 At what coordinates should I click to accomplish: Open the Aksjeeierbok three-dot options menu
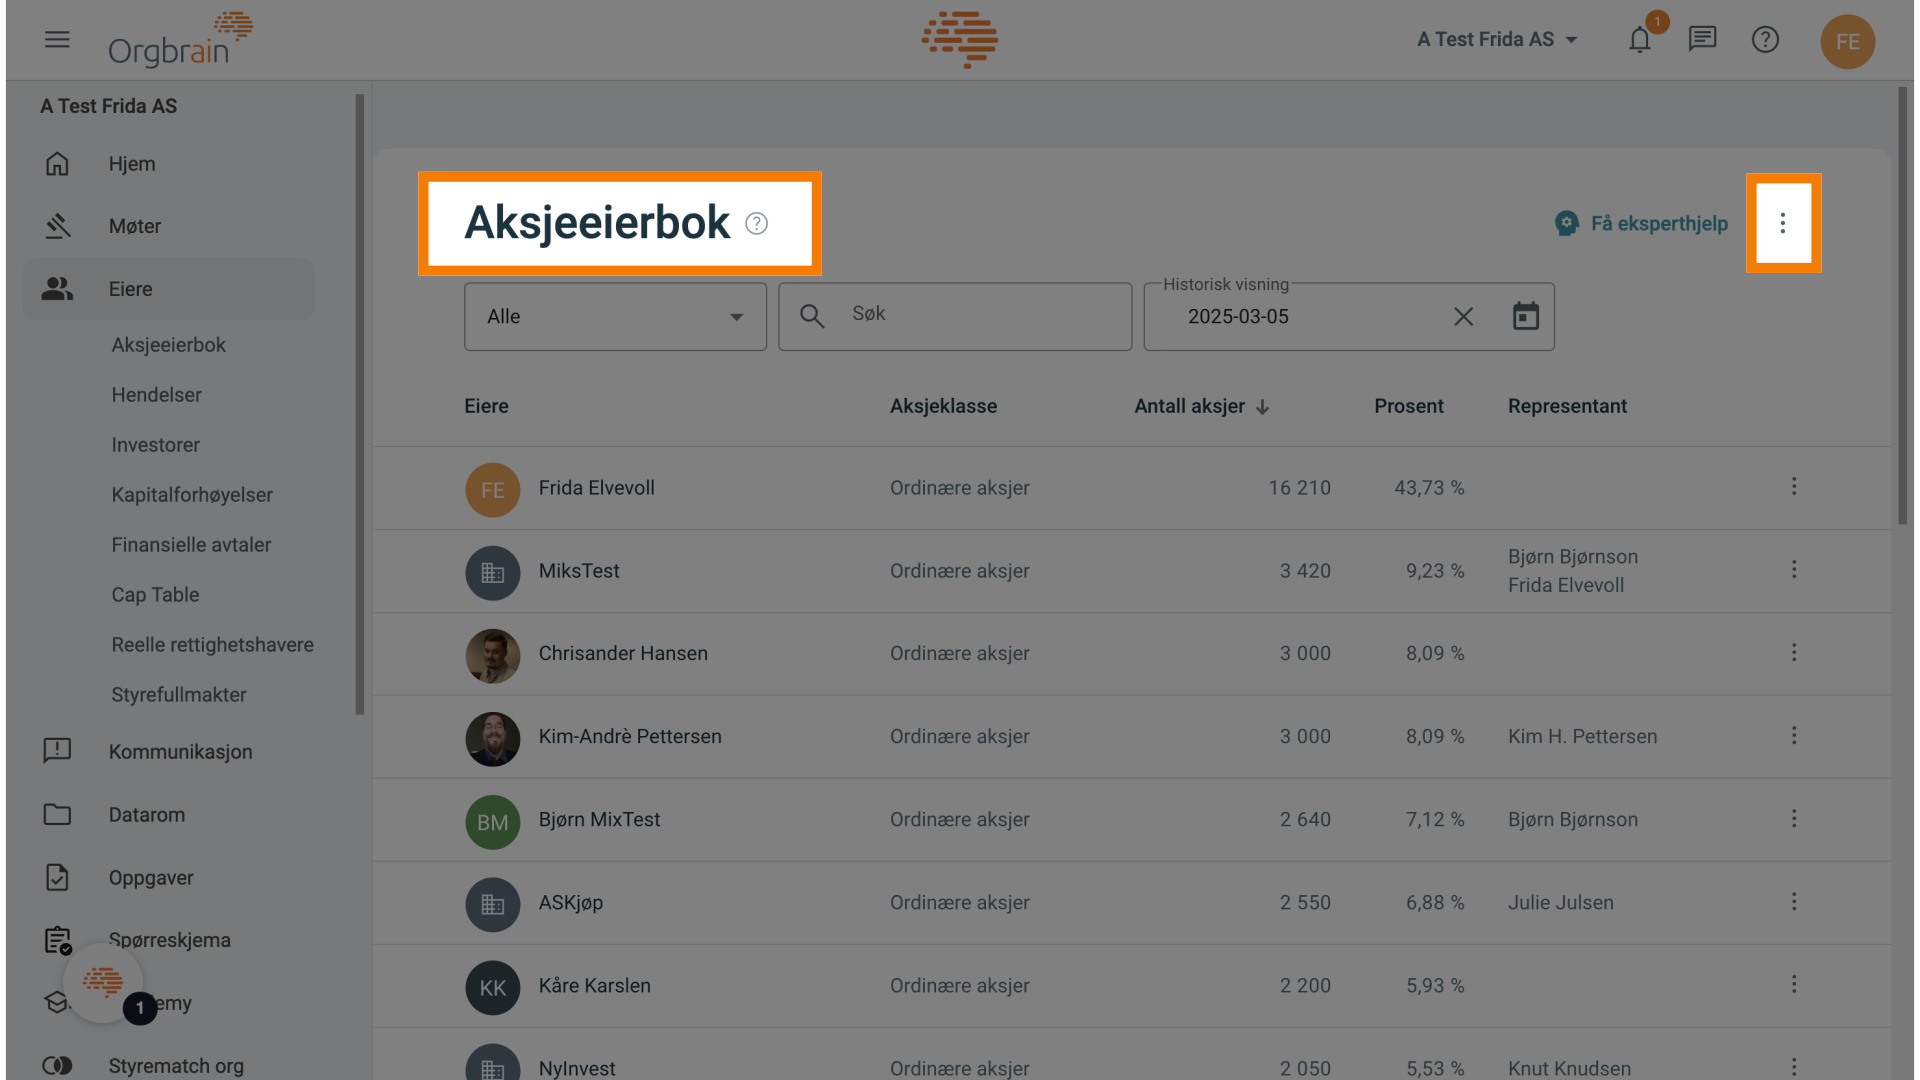click(1782, 224)
